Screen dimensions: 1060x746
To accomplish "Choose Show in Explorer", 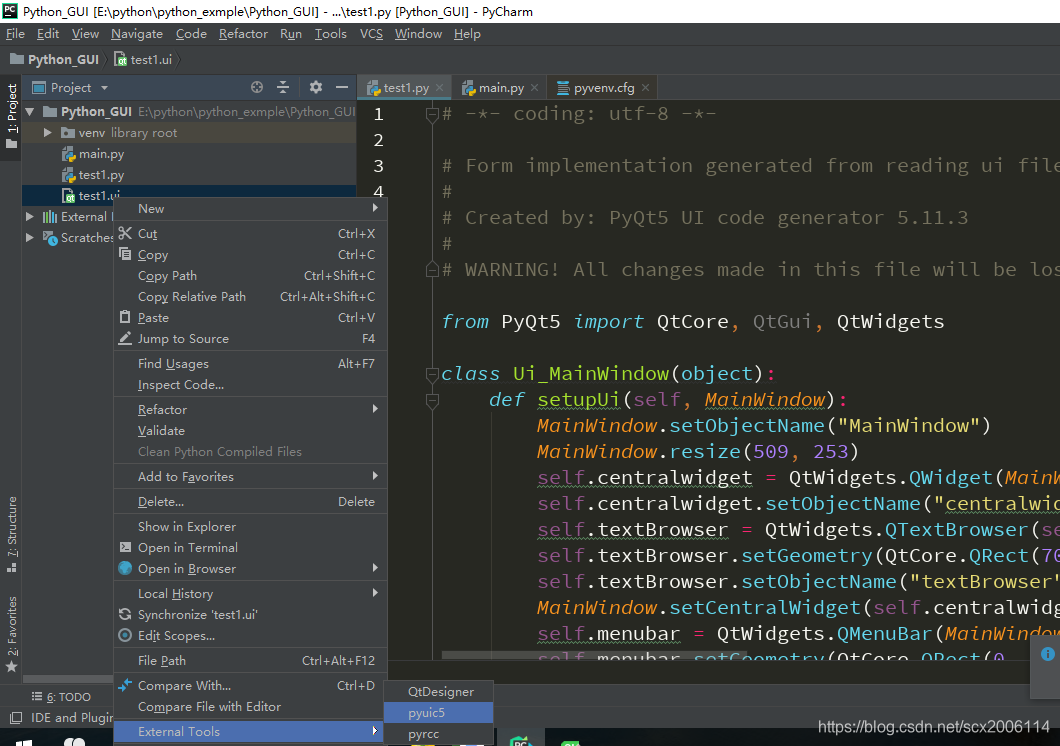I will tap(250, 526).
